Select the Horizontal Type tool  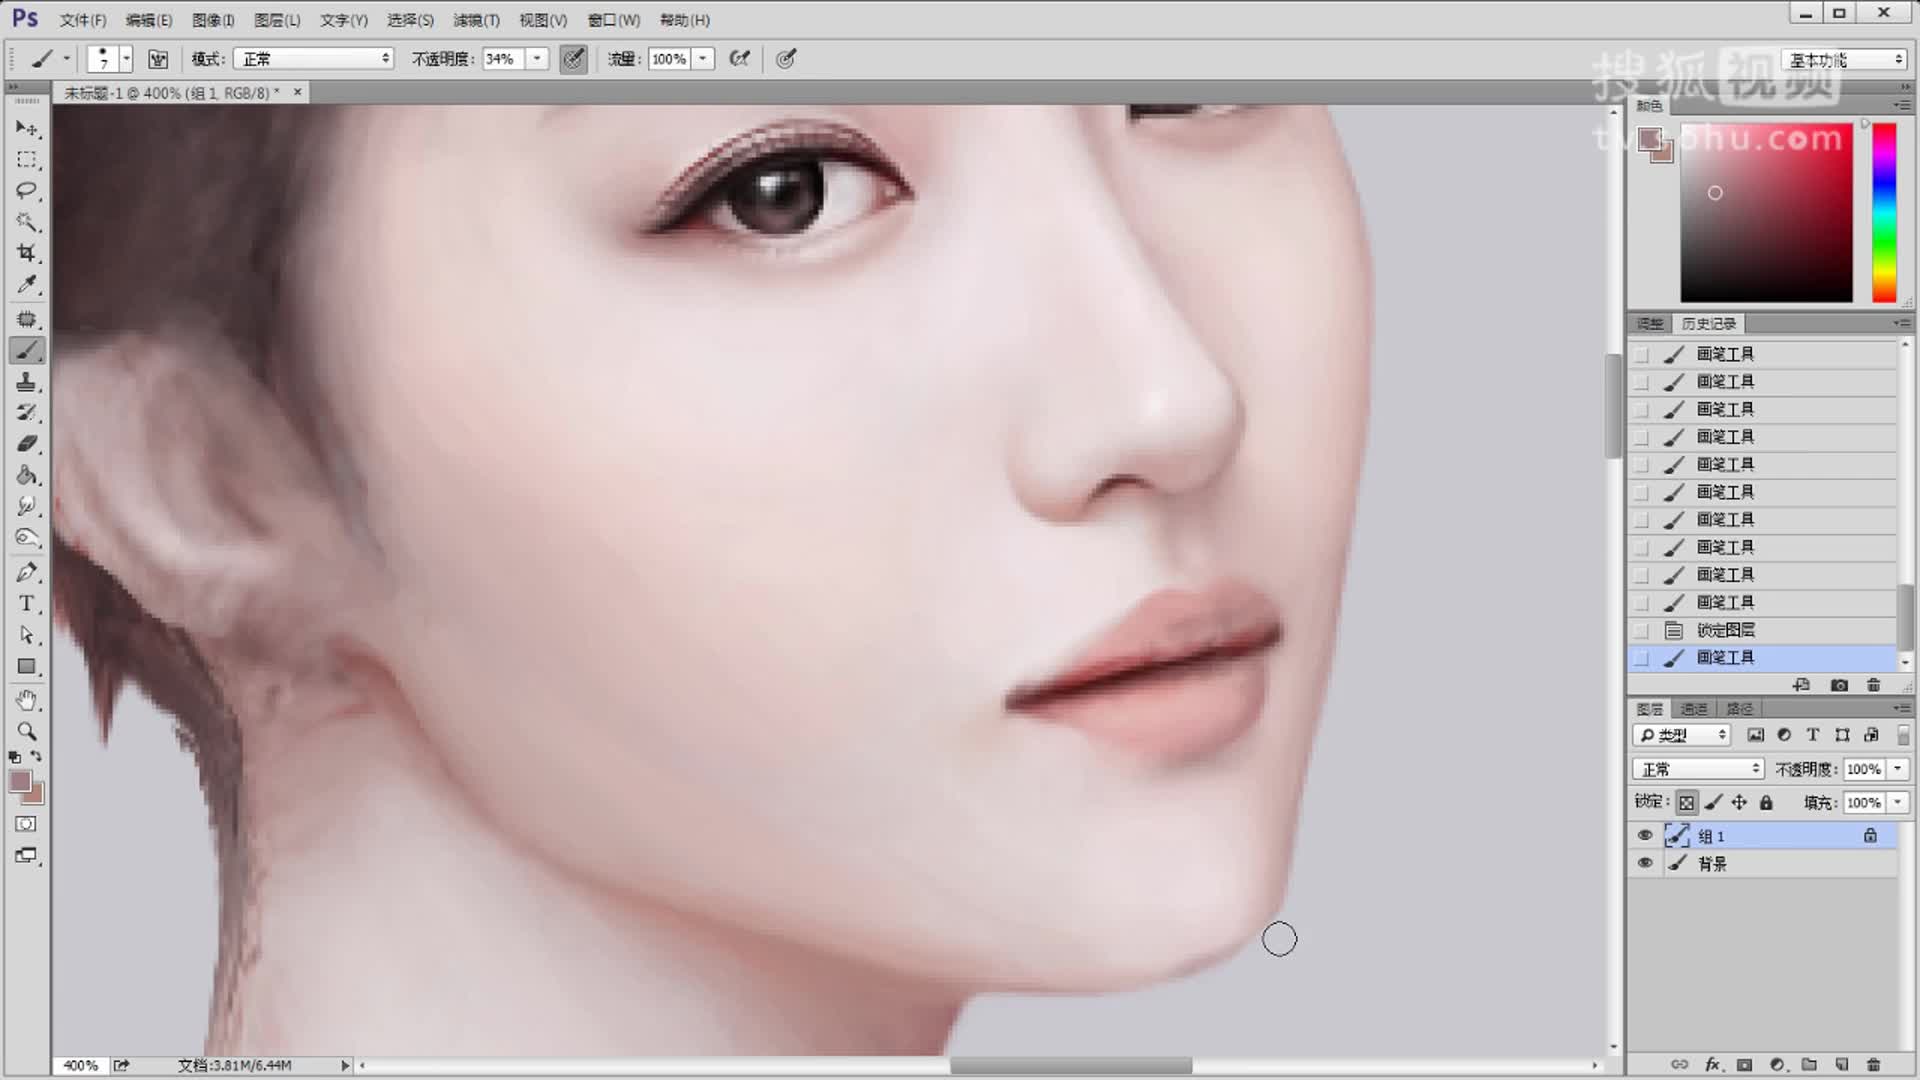click(x=26, y=604)
